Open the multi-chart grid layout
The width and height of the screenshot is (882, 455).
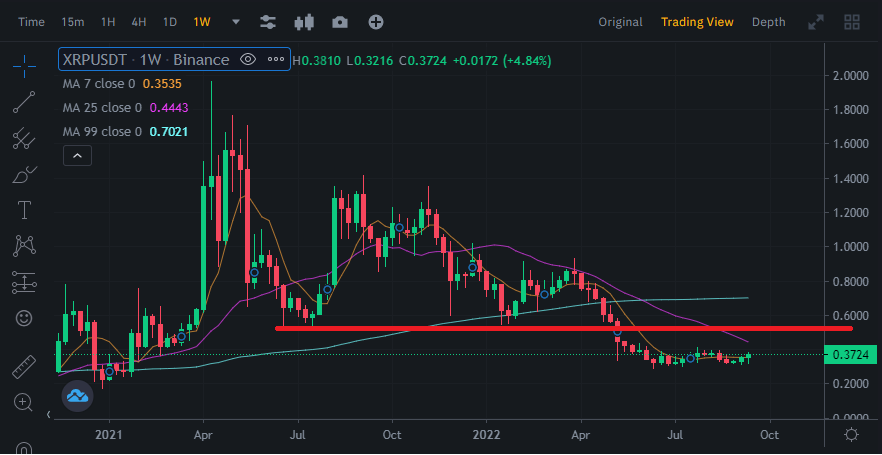point(852,22)
